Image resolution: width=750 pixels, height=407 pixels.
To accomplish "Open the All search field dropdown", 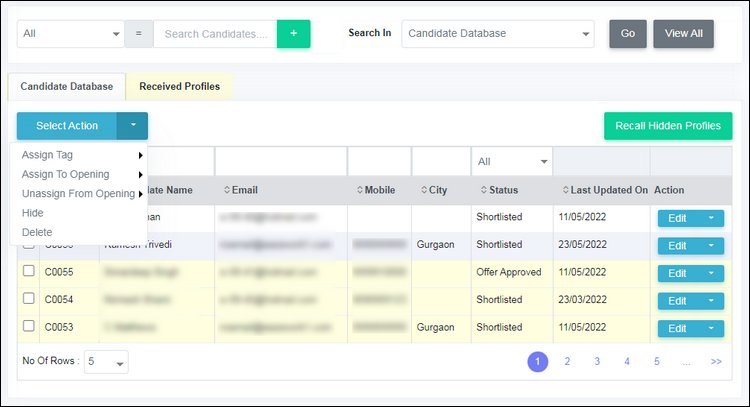I will tap(71, 33).
